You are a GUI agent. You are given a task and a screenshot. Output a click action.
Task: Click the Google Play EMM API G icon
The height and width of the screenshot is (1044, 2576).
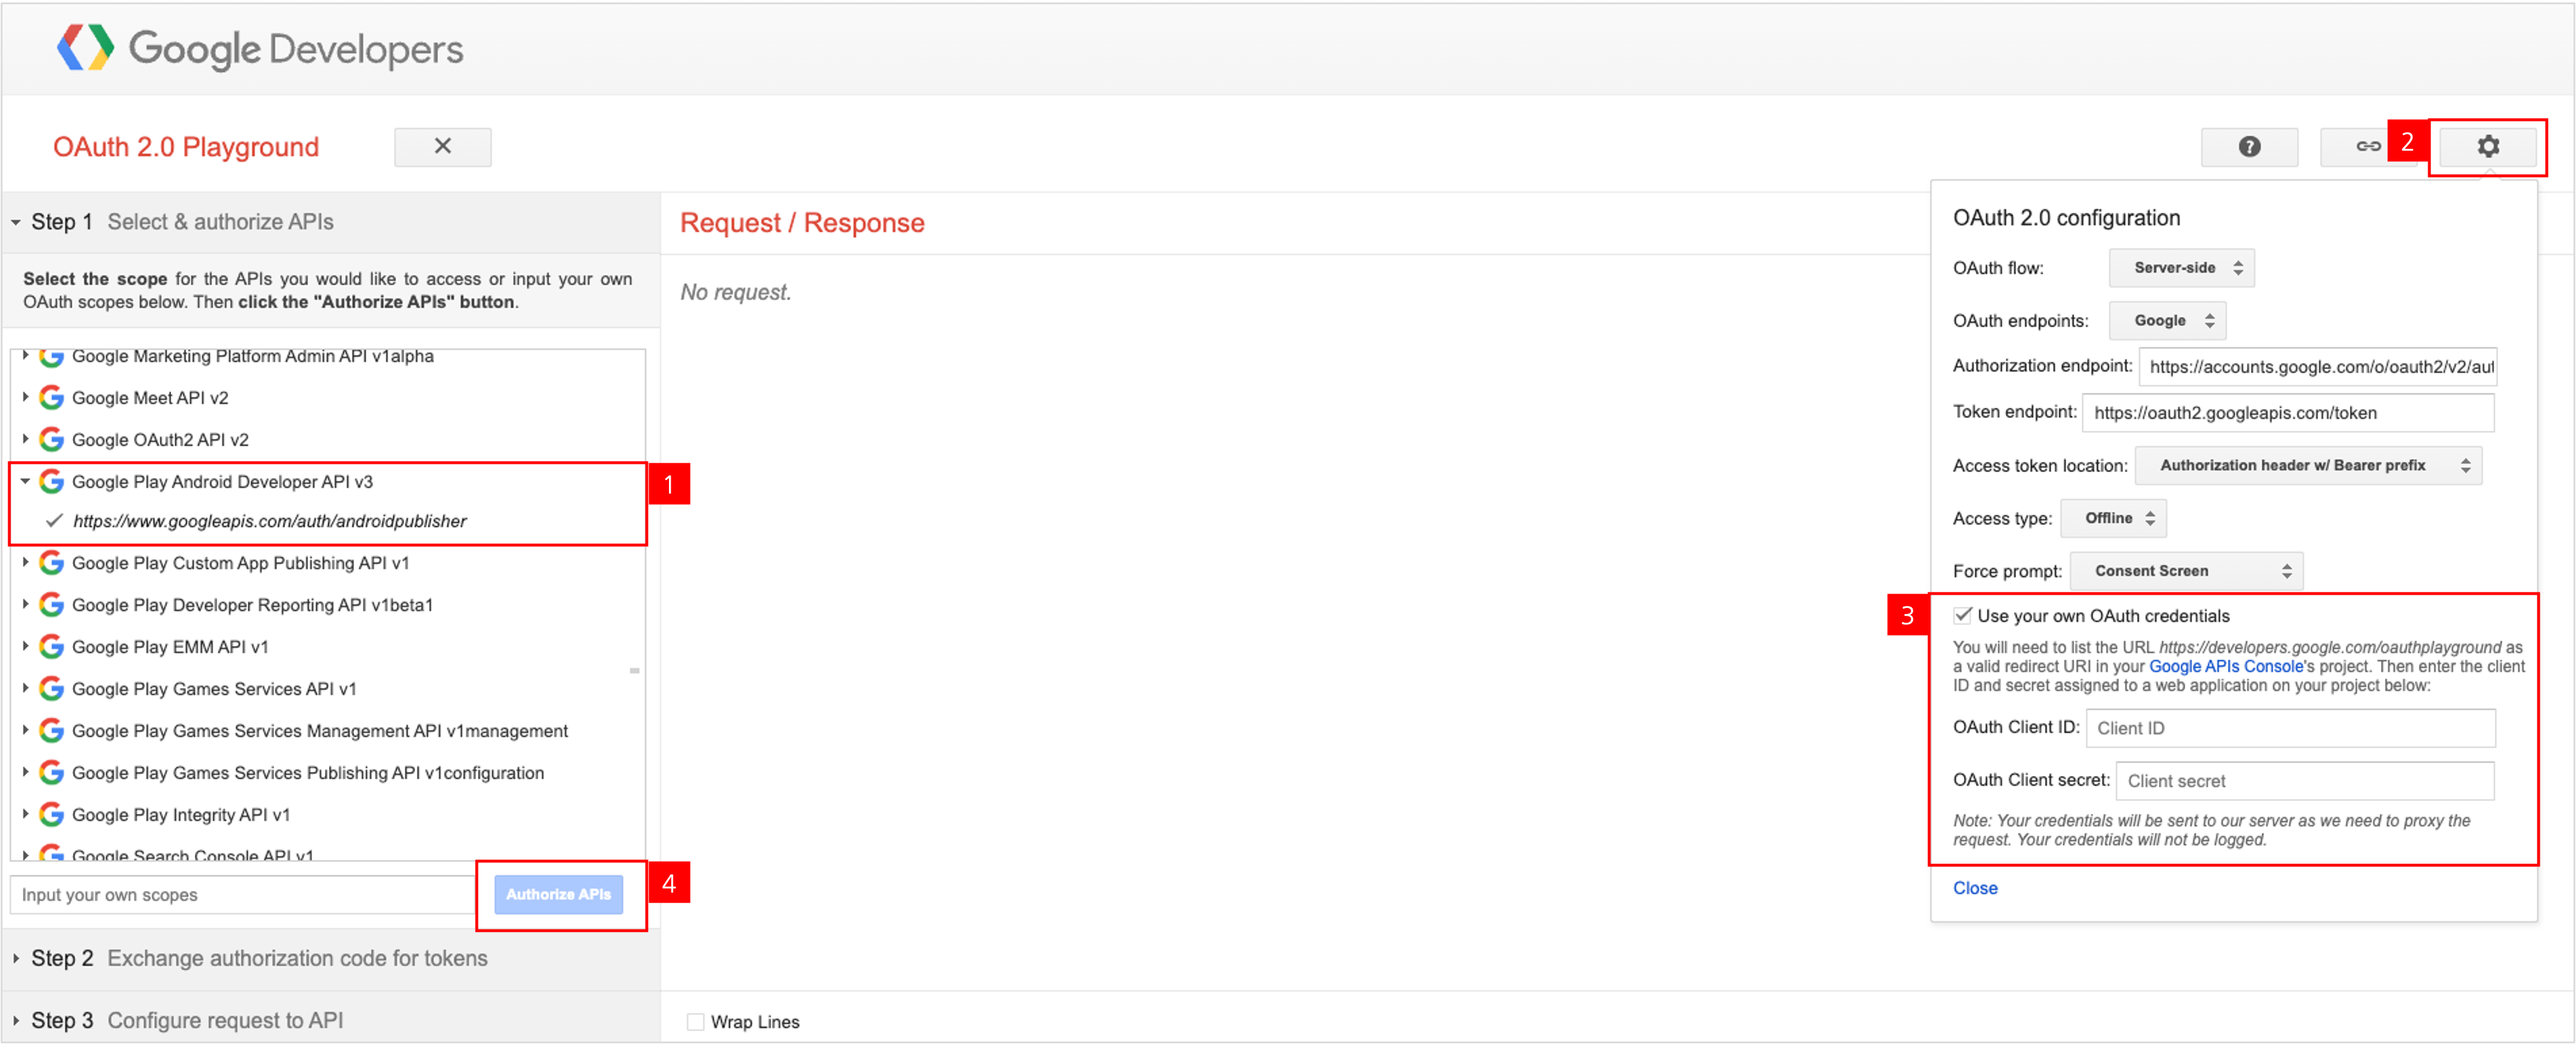click(51, 647)
